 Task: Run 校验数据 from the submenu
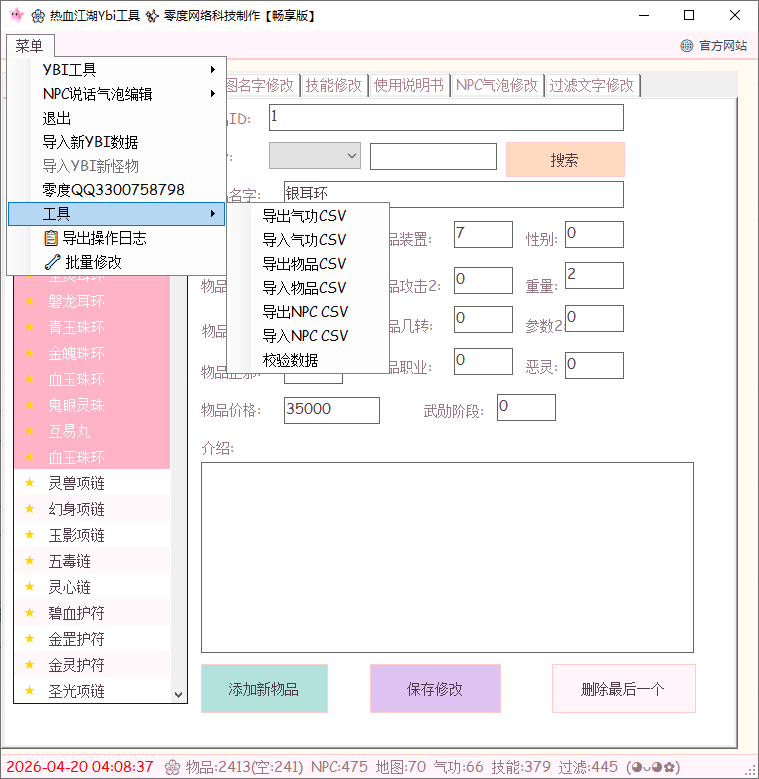(308, 360)
